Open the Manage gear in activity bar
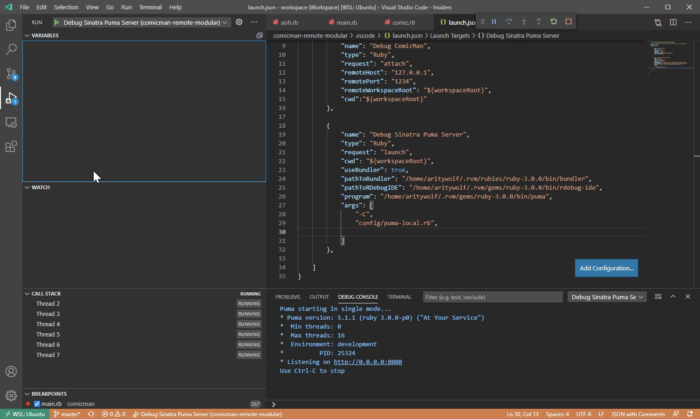The image size is (700, 419). point(11,395)
